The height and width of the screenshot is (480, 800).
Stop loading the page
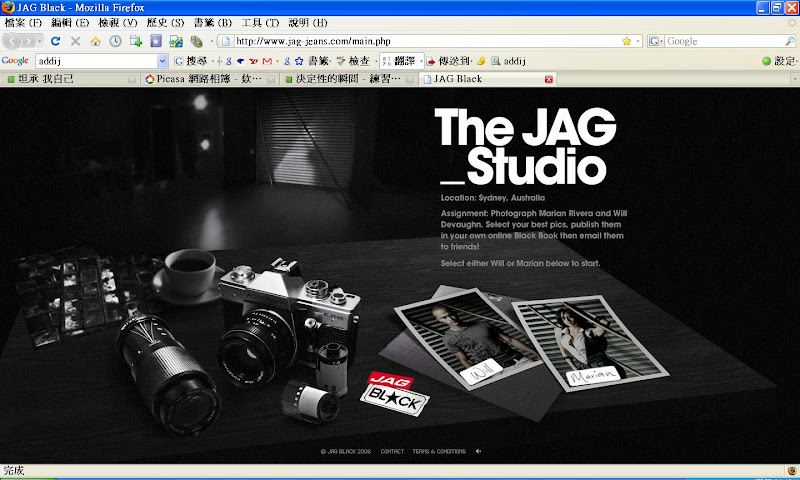[x=76, y=41]
